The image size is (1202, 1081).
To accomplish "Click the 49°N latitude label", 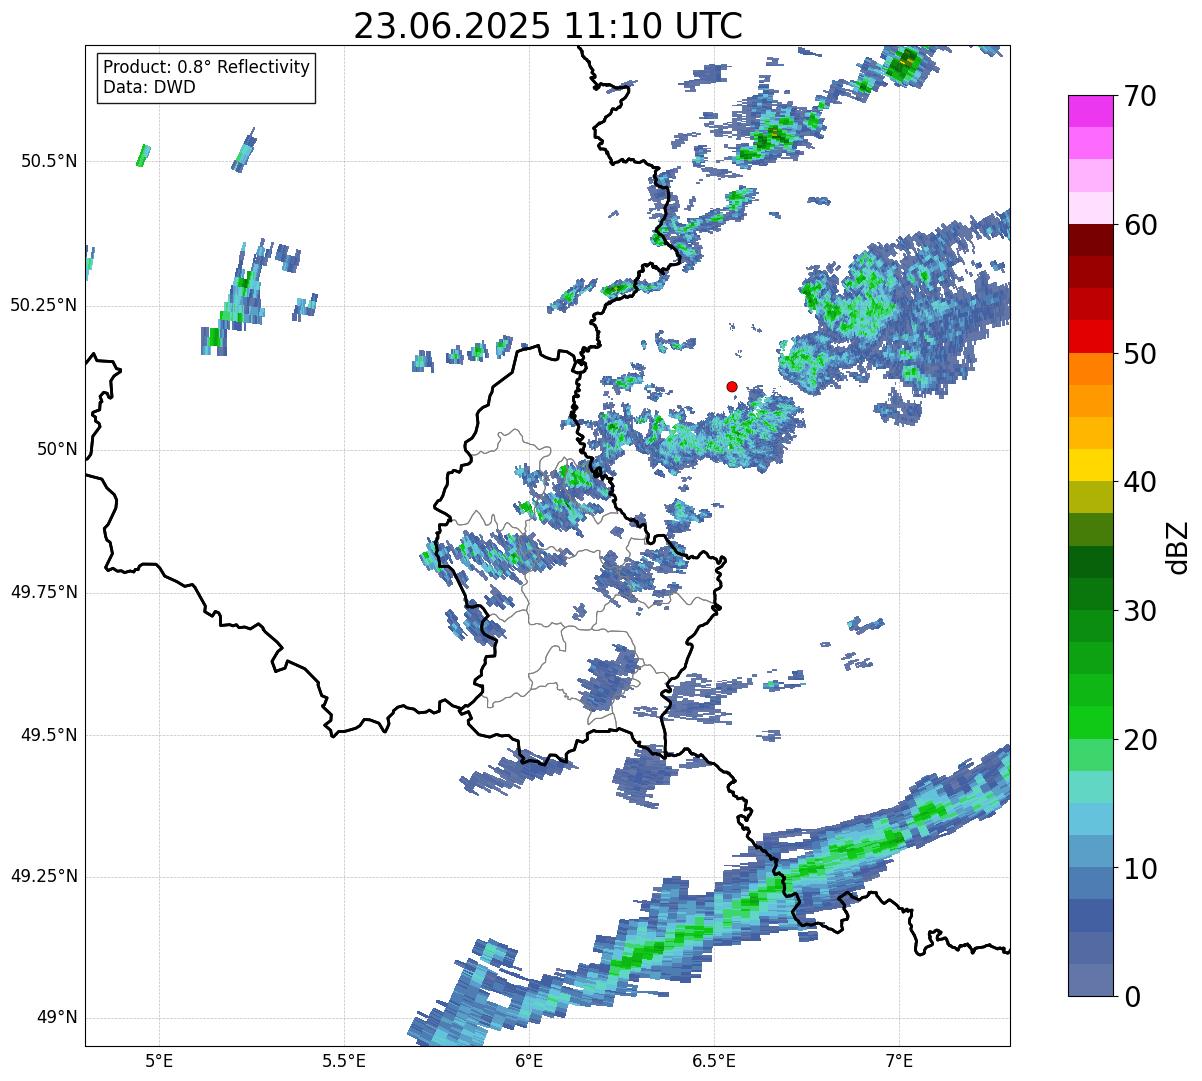I will click(57, 1018).
